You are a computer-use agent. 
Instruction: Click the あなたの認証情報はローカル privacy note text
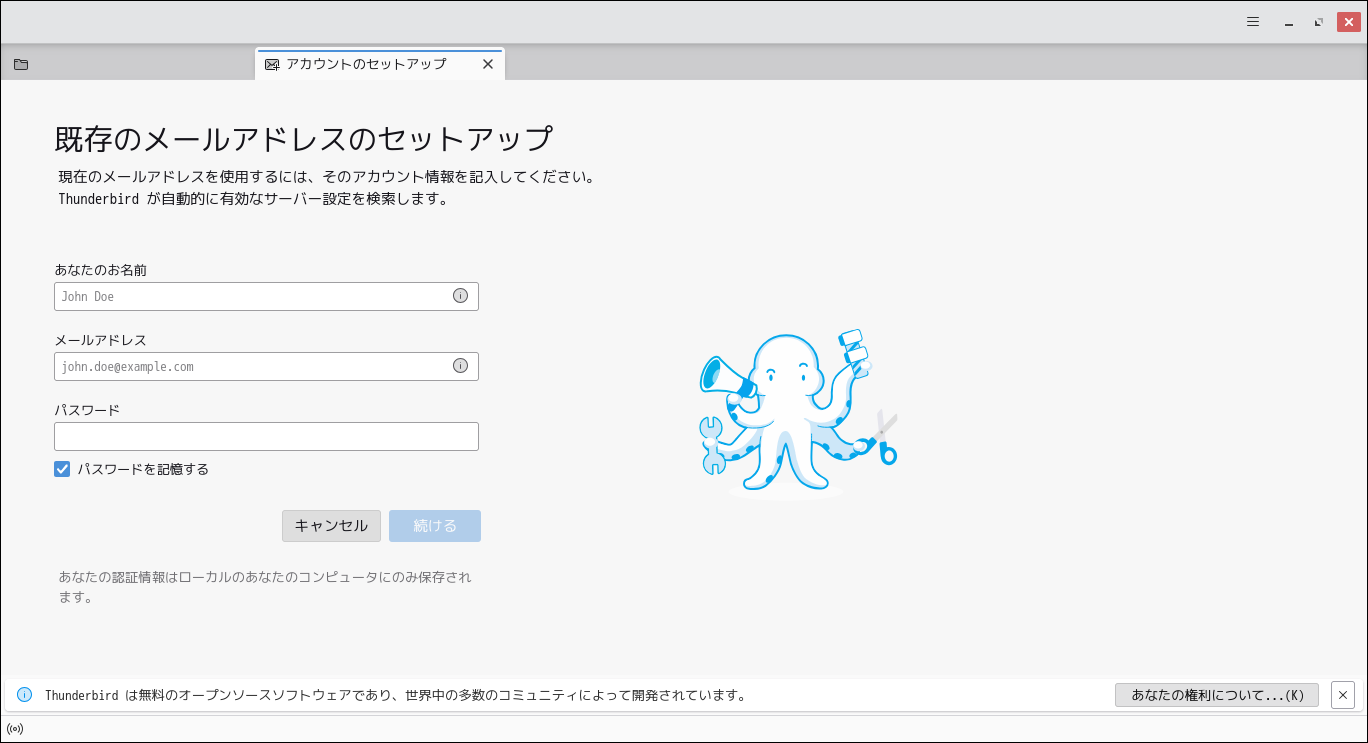265,587
